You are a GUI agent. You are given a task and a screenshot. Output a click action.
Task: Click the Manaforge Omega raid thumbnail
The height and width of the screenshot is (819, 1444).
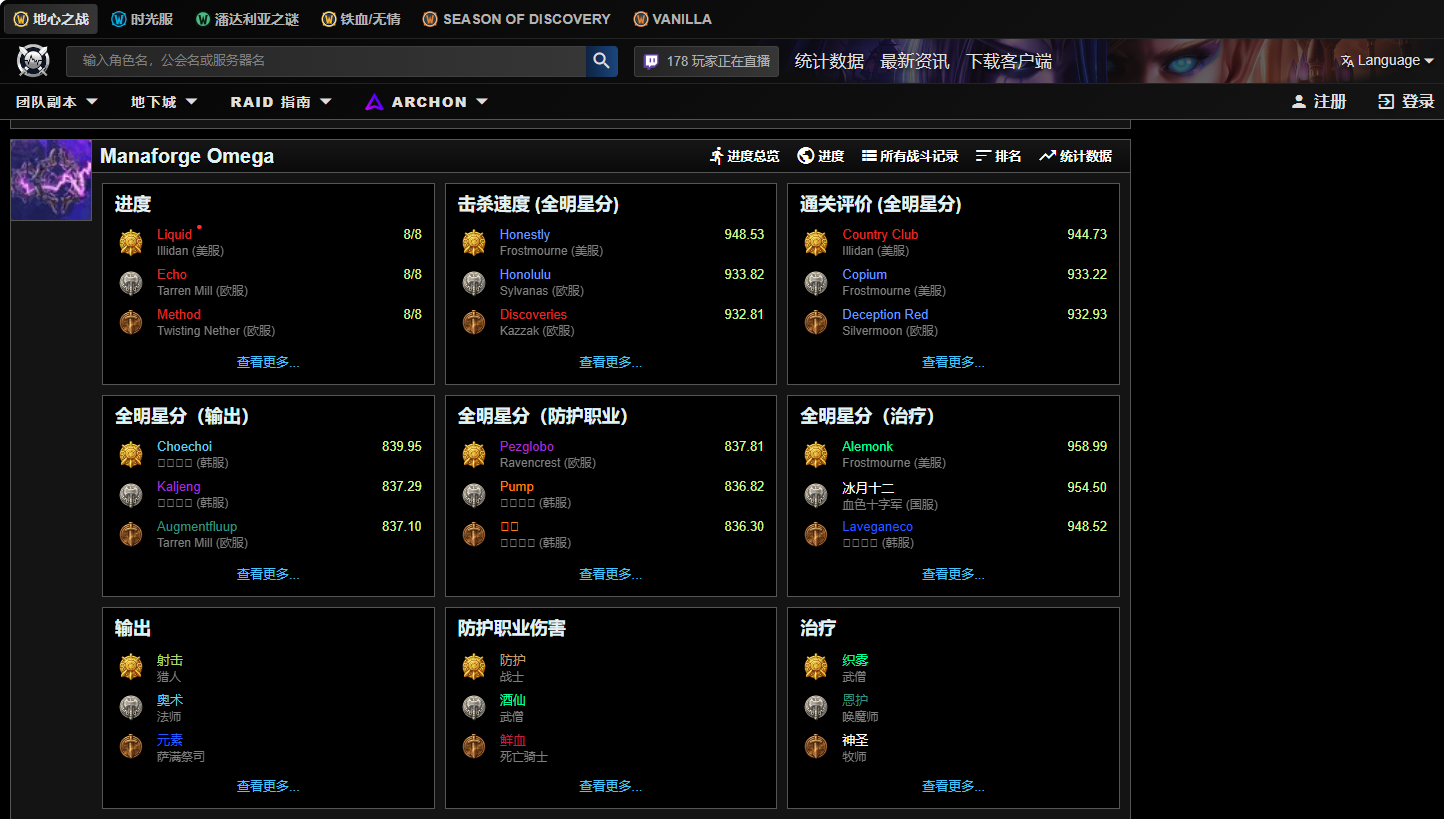pos(51,180)
